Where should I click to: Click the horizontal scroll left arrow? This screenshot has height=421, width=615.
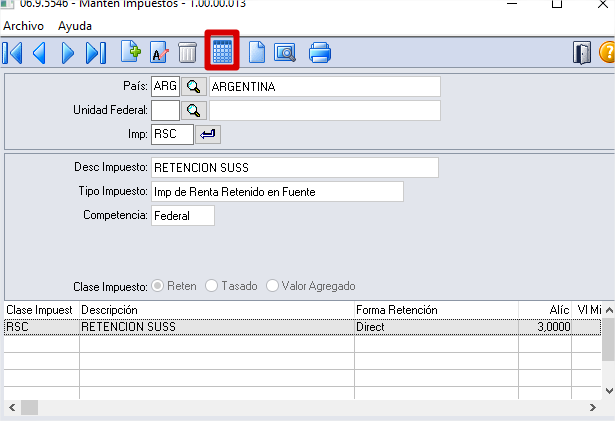[12, 408]
